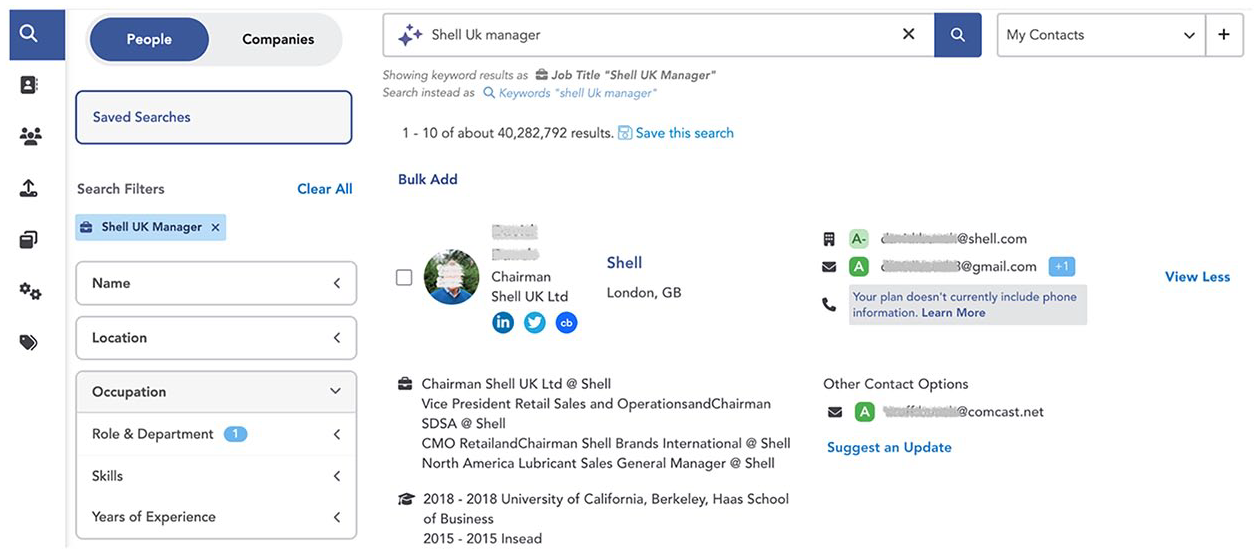The image size is (1259, 554).
Task: Clear the search text with the X
Action: coord(908,34)
